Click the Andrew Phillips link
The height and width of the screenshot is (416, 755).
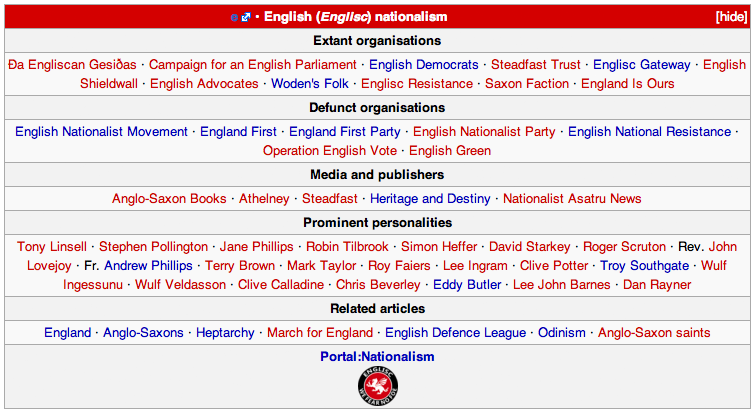click(148, 266)
